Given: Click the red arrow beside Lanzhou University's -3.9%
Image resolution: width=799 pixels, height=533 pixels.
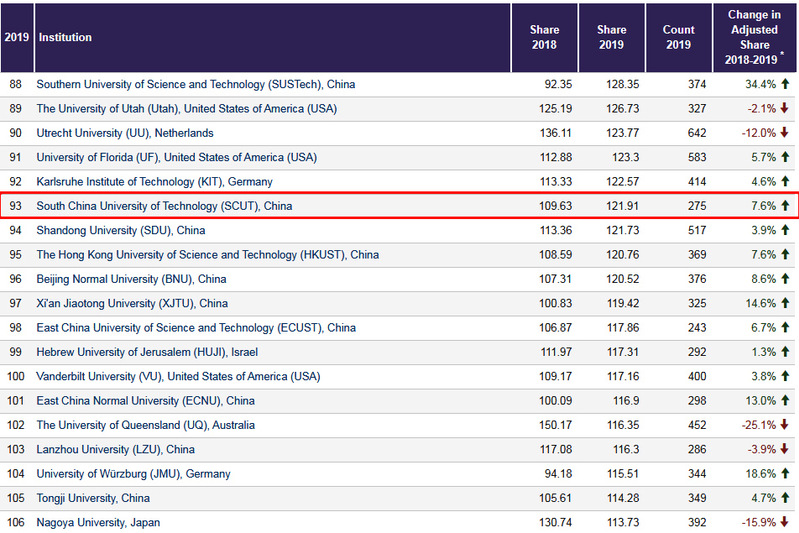Looking at the screenshot, I should 785,449.
